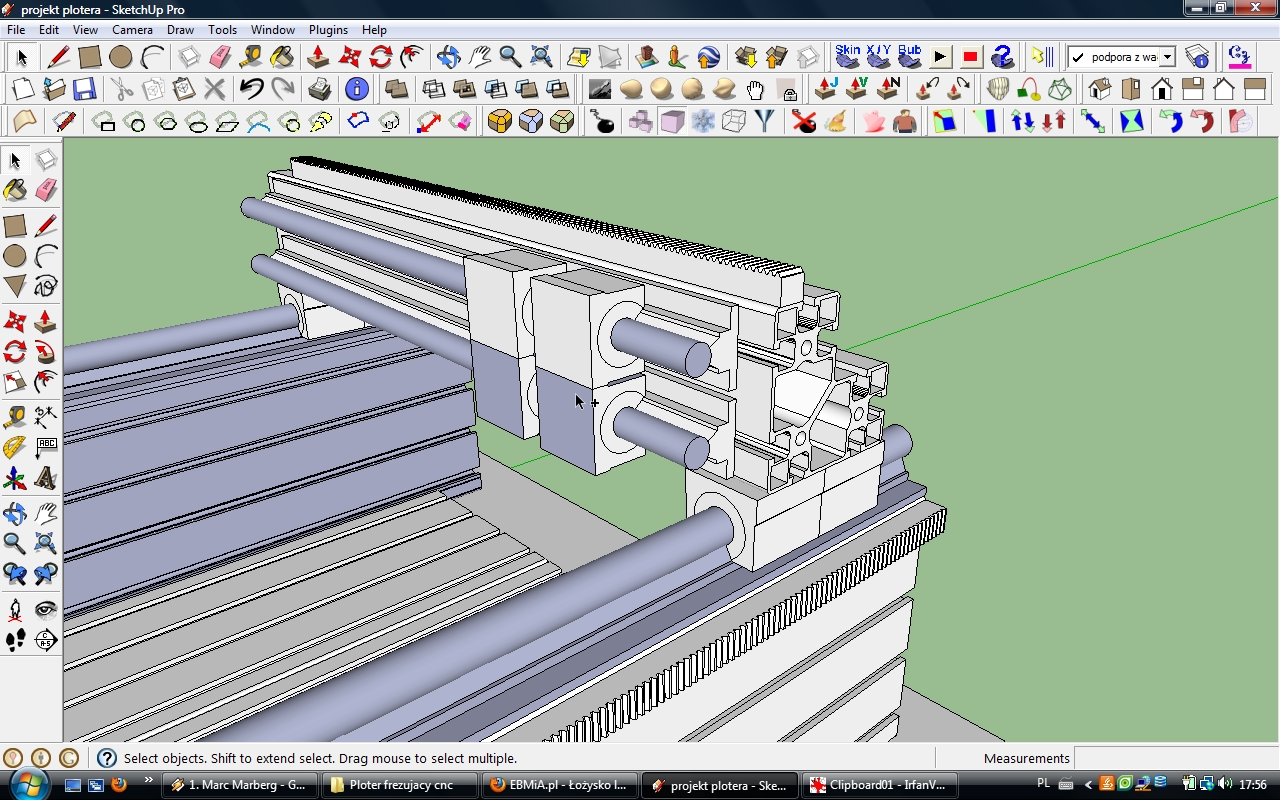Click the status bar help question icon
Screen dimensions: 1280x800
(x=106, y=758)
